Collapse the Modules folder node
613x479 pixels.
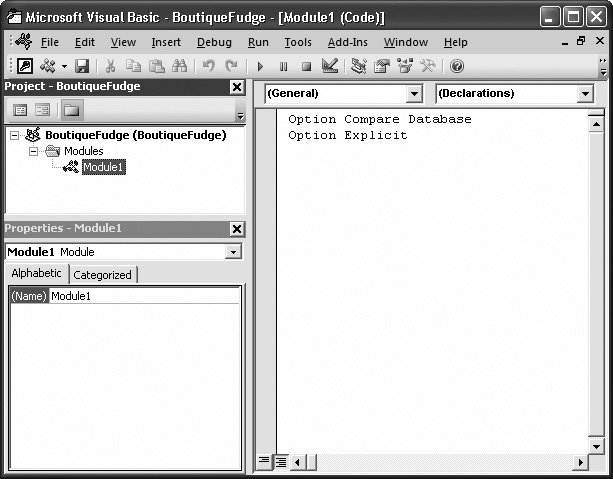click(34, 151)
